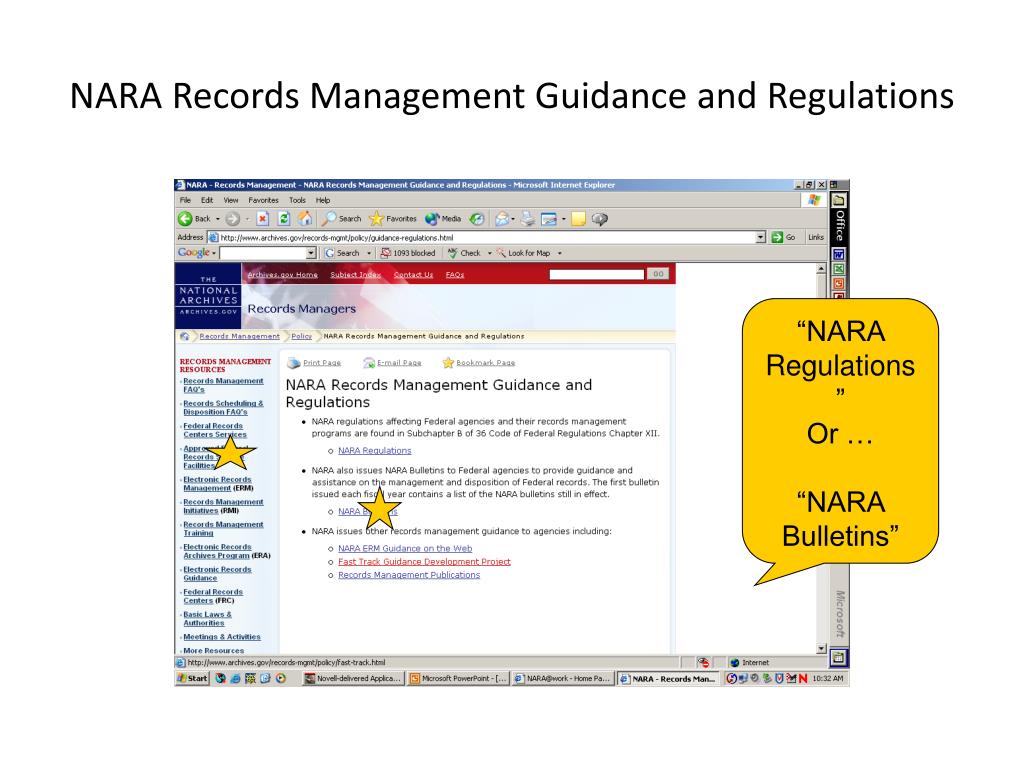The height and width of the screenshot is (768, 1024).
Task: Switch to Novell-delivered Applications taskbar button
Action: point(354,679)
